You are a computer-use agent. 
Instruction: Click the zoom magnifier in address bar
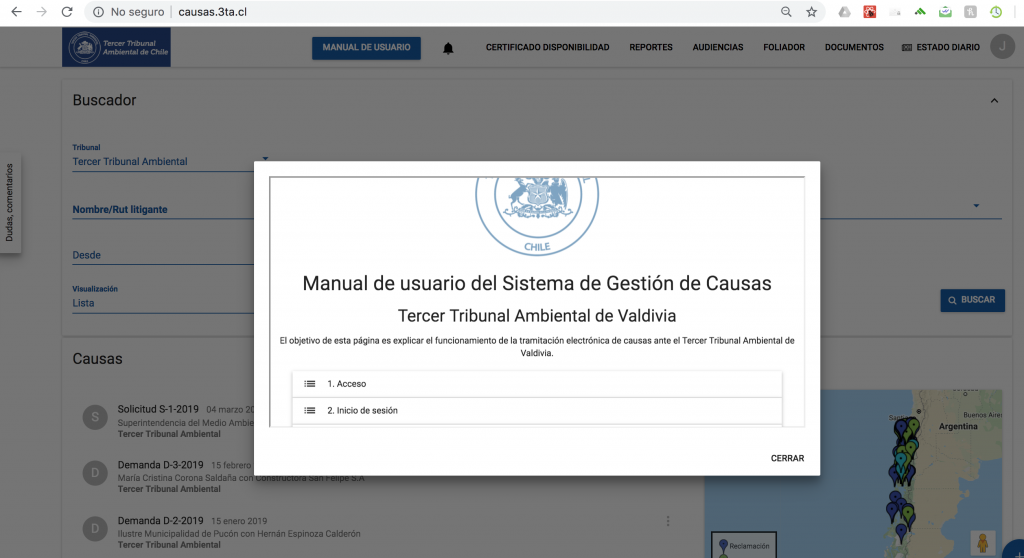coord(787,12)
